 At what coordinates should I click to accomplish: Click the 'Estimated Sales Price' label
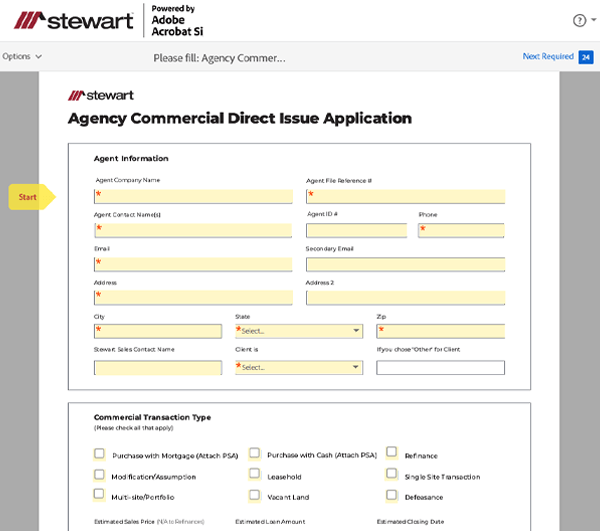(x=124, y=521)
